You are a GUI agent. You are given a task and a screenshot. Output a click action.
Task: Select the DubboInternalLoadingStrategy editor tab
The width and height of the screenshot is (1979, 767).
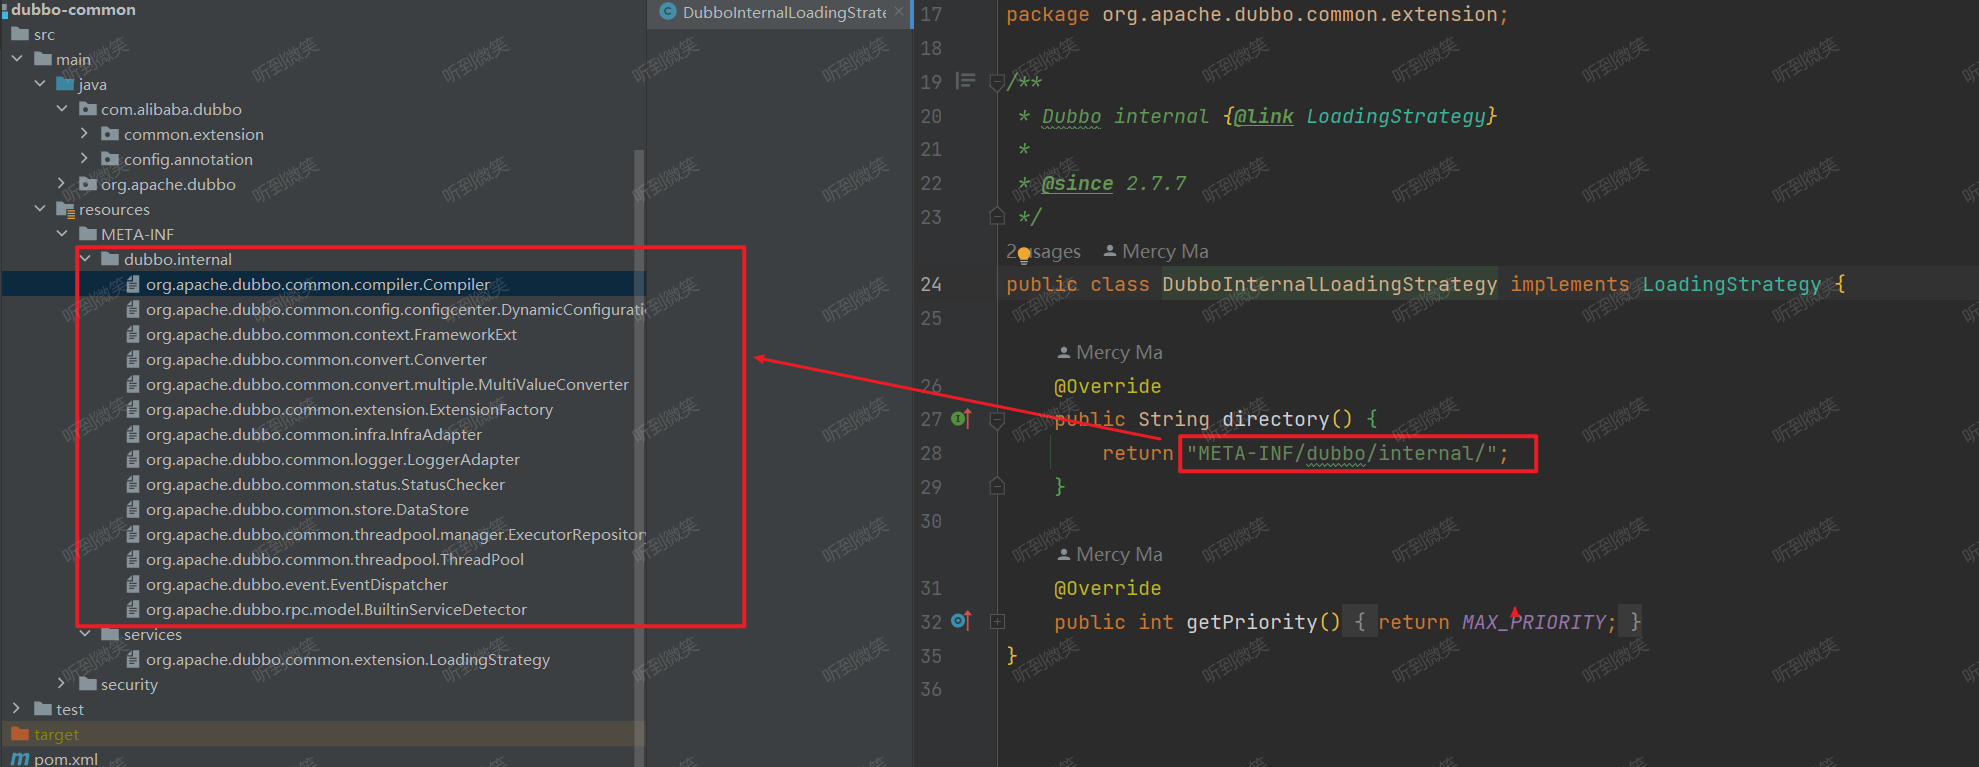click(780, 13)
